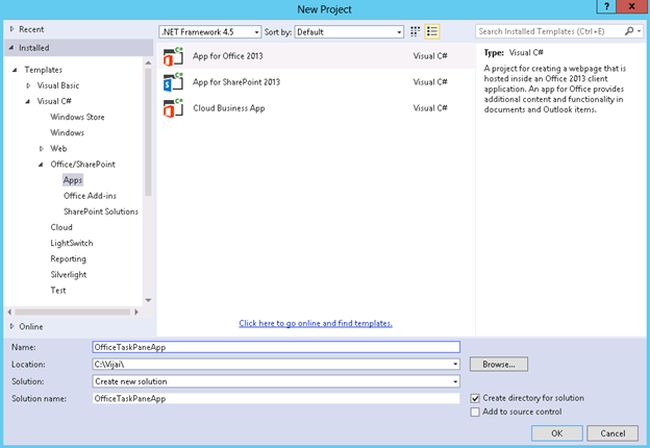Switch to small icons view
The width and height of the screenshot is (650, 448).
pos(415,31)
